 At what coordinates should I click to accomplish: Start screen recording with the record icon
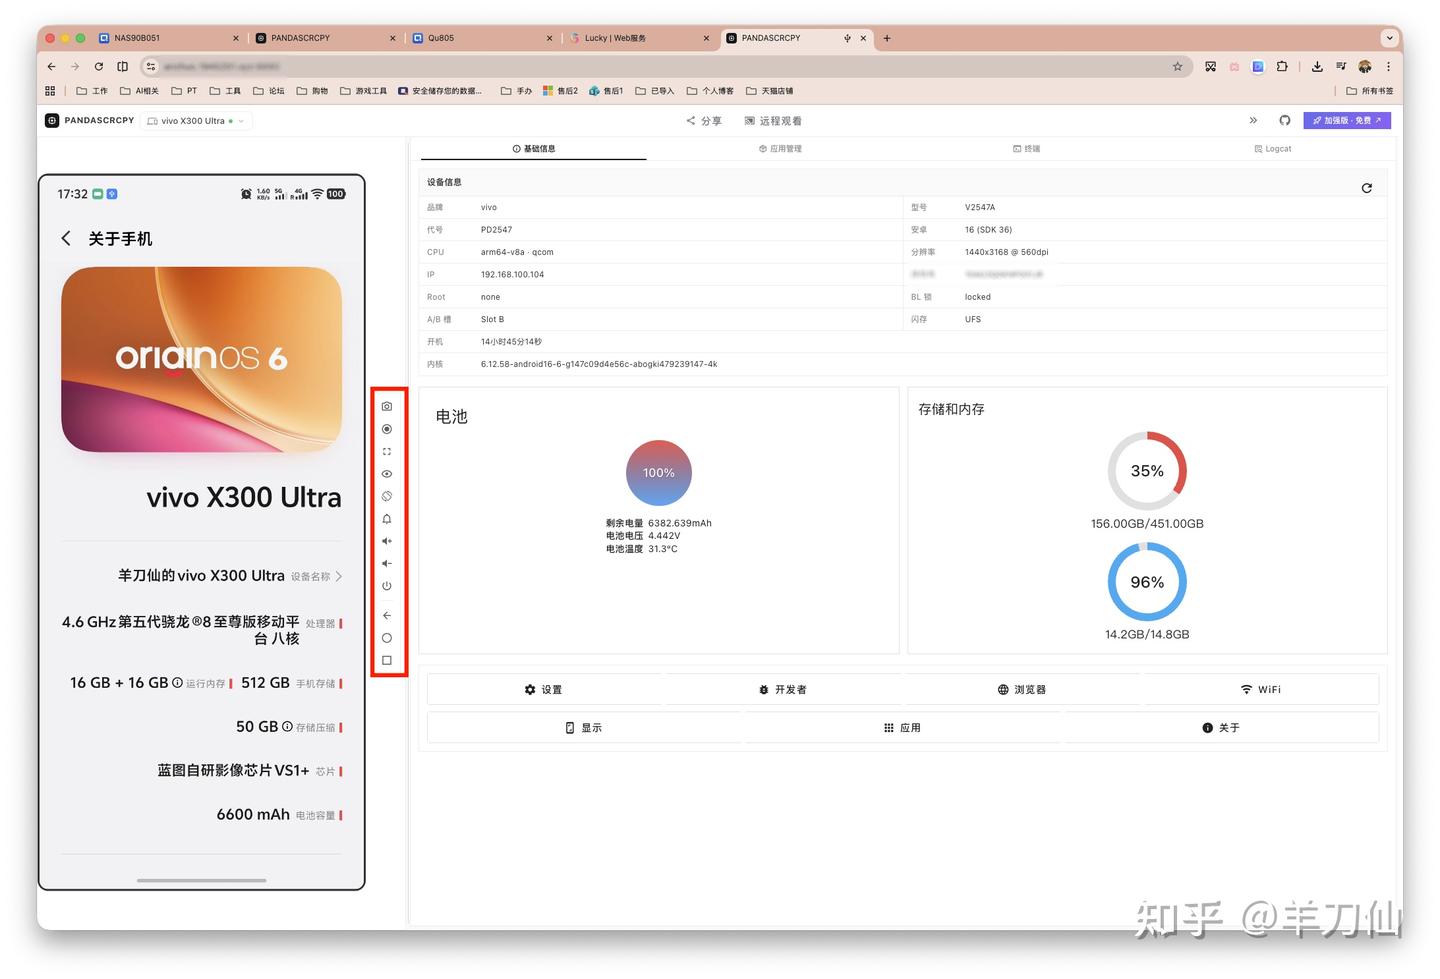tap(387, 429)
